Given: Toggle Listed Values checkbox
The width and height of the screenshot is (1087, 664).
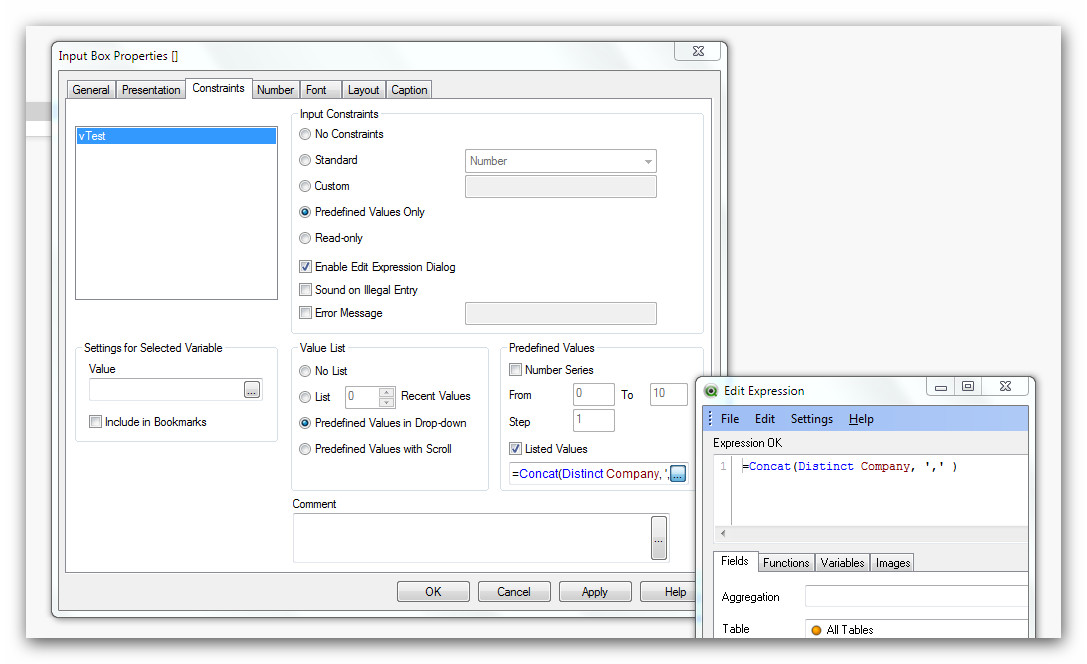Looking at the screenshot, I should click(515, 448).
